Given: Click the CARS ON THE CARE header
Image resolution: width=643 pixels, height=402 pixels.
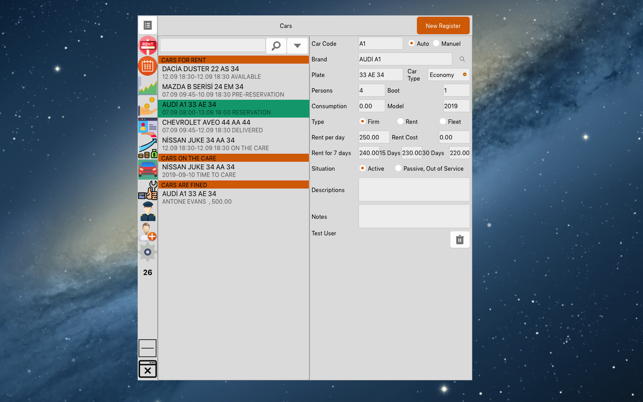Looking at the screenshot, I should [x=233, y=158].
